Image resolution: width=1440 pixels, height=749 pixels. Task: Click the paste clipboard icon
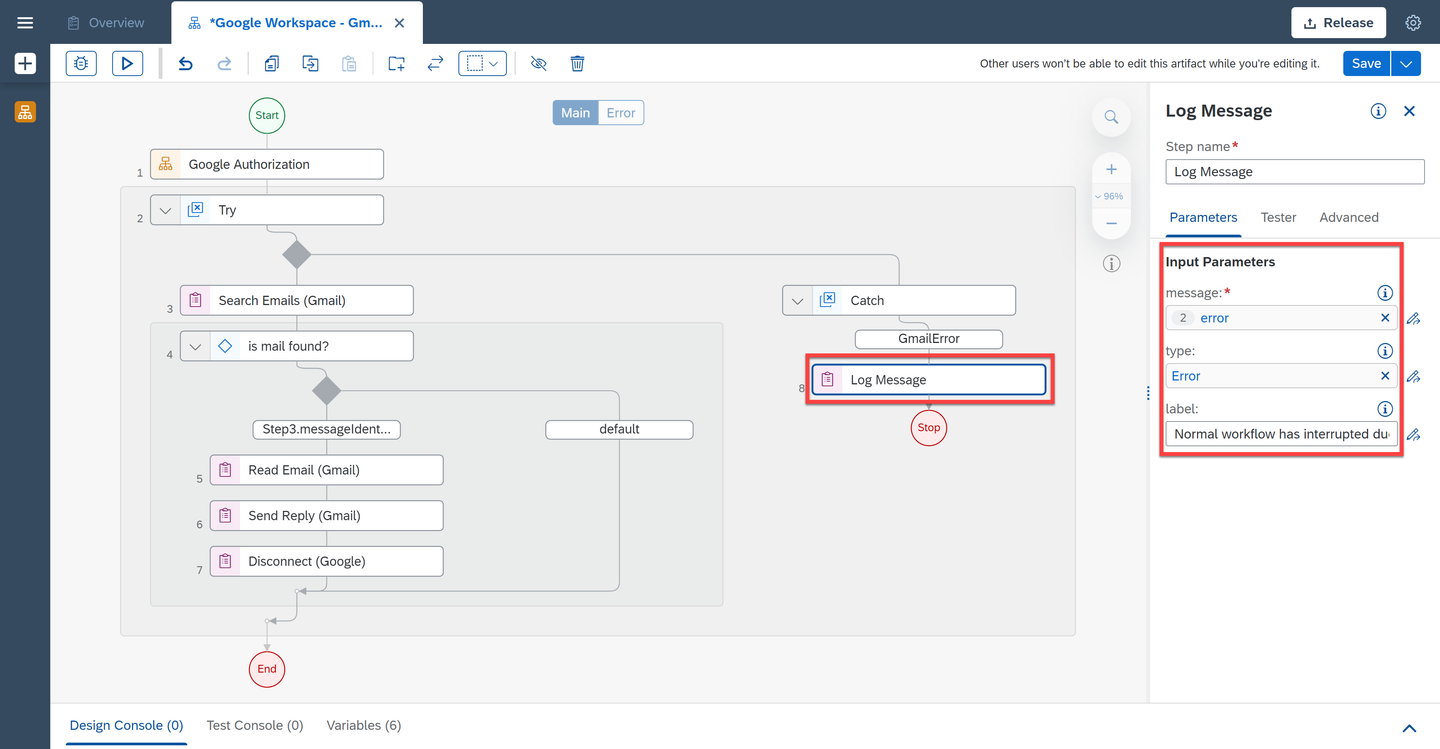pos(349,63)
